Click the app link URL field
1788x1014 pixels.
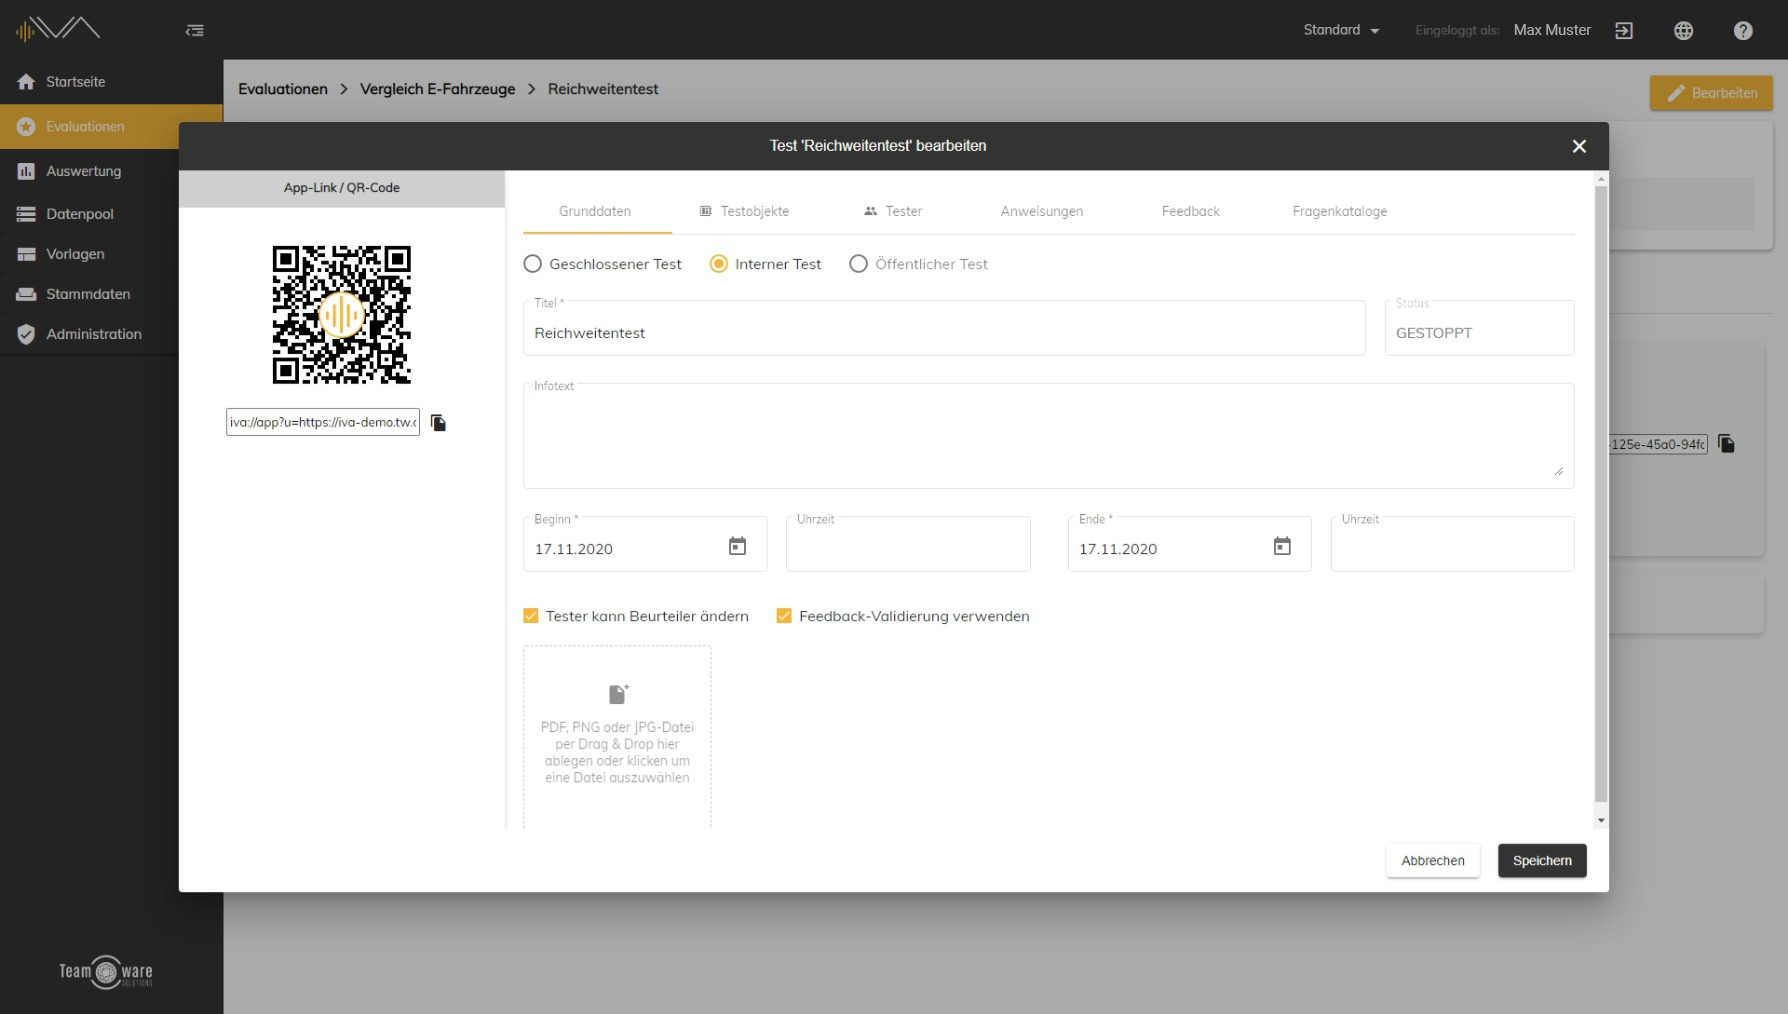tap(323, 422)
